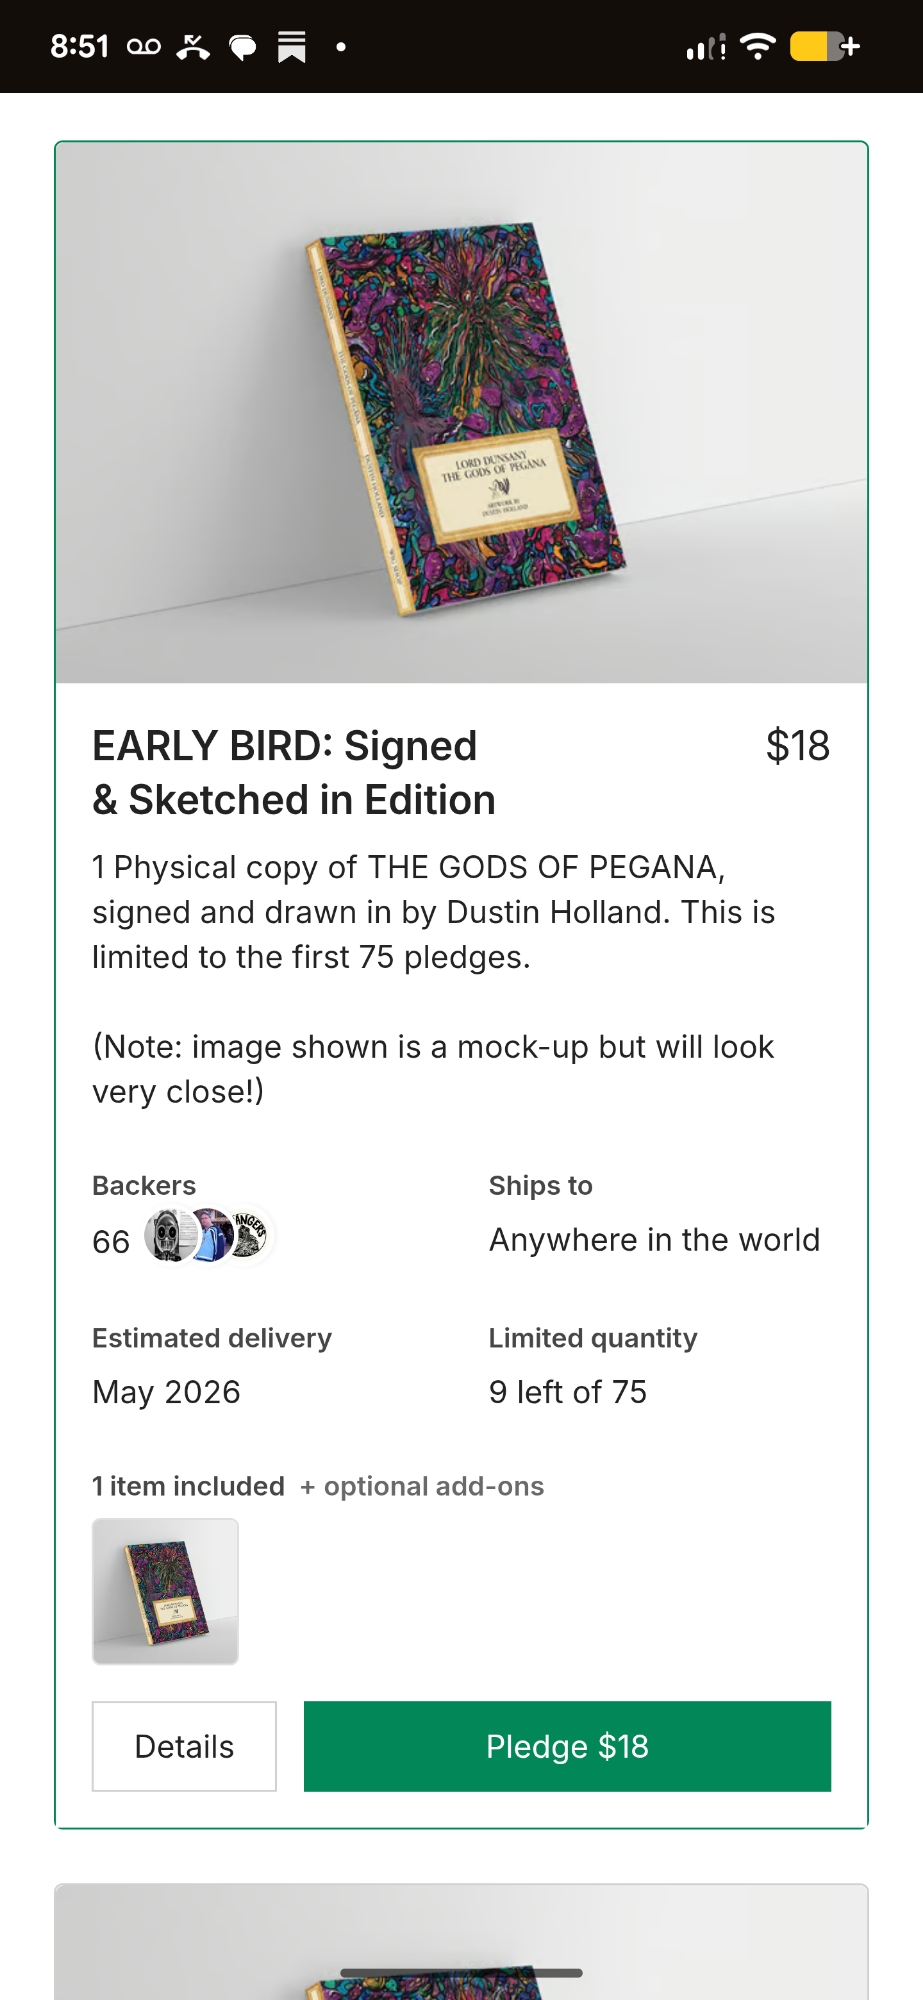
Task: Tap the first backer avatar with mask
Action: pyautogui.click(x=168, y=1236)
